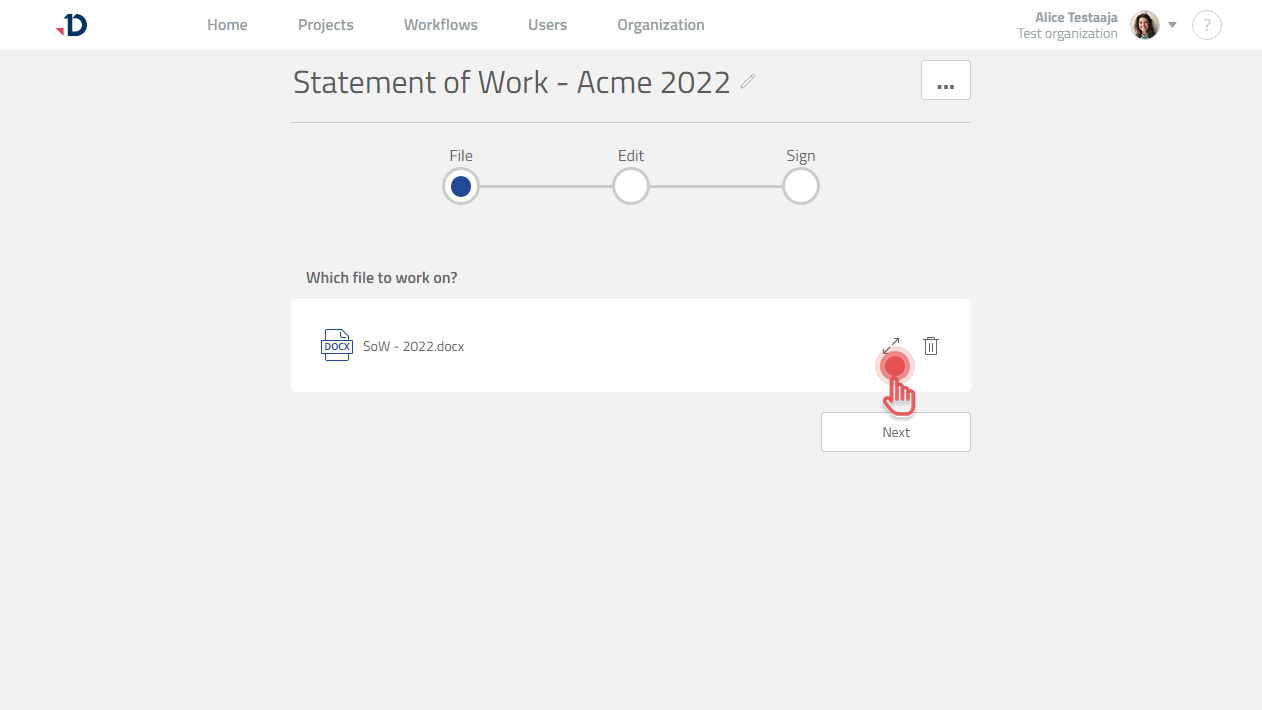
Task: Click Alice's profile picture thumbnail
Action: [x=1144, y=25]
